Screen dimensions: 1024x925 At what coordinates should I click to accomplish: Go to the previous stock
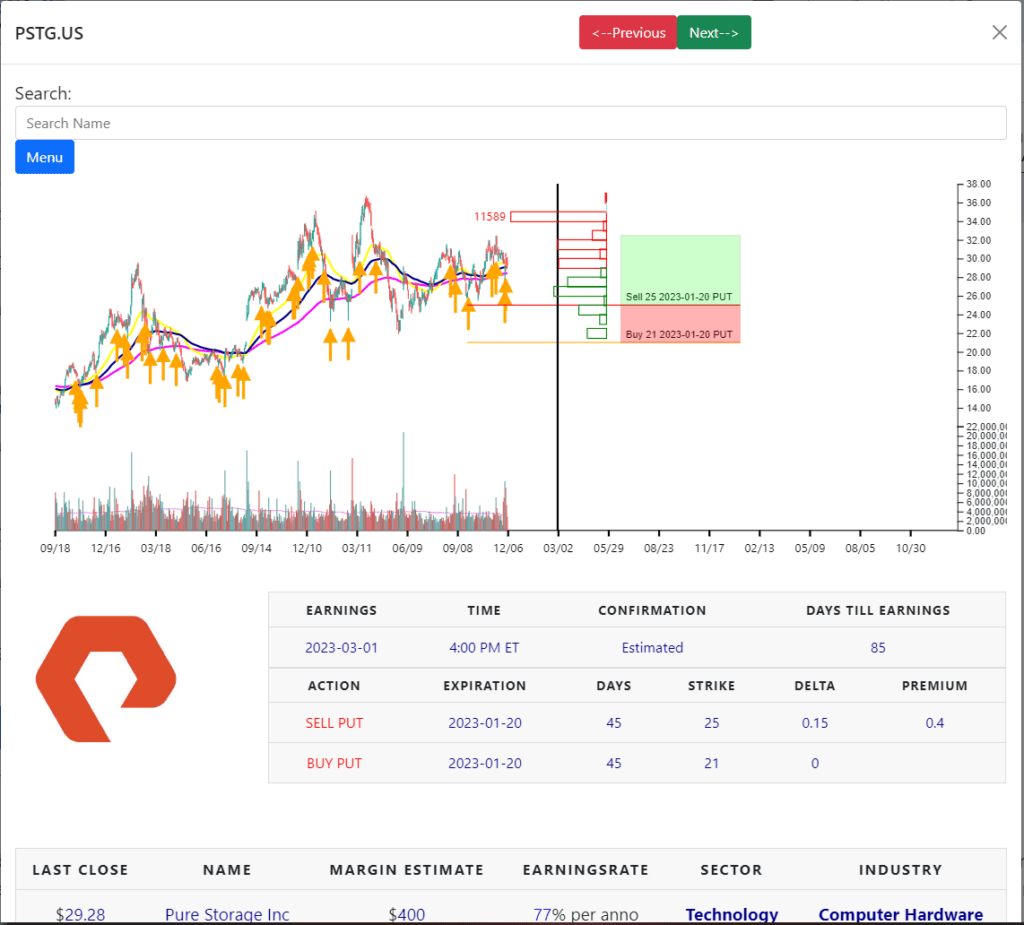pos(628,33)
